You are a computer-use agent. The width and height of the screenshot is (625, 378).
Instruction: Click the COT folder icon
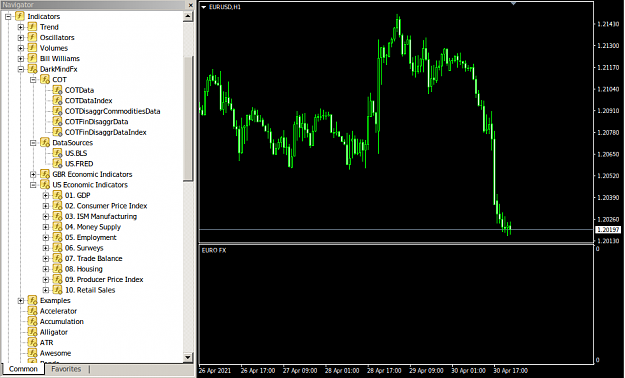pyautogui.click(x=45, y=80)
